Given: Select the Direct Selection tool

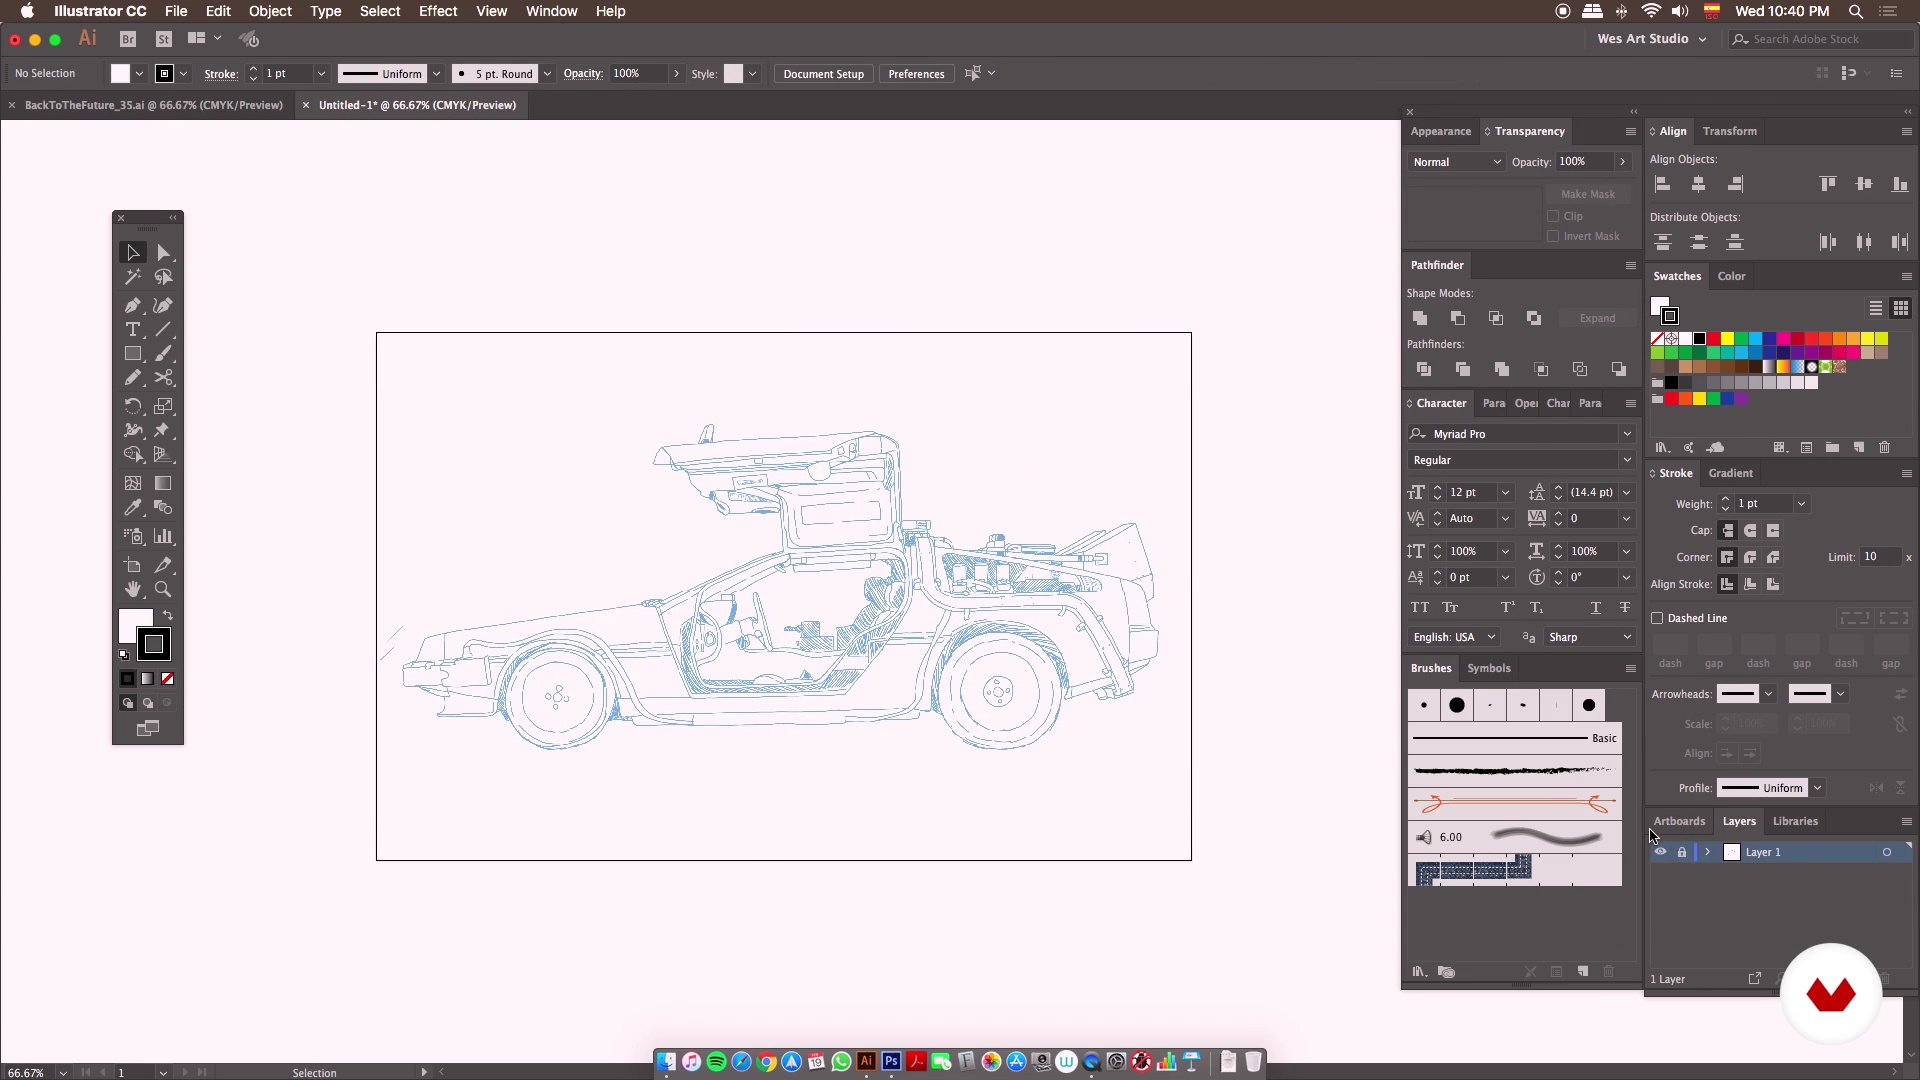Looking at the screenshot, I should pyautogui.click(x=164, y=253).
